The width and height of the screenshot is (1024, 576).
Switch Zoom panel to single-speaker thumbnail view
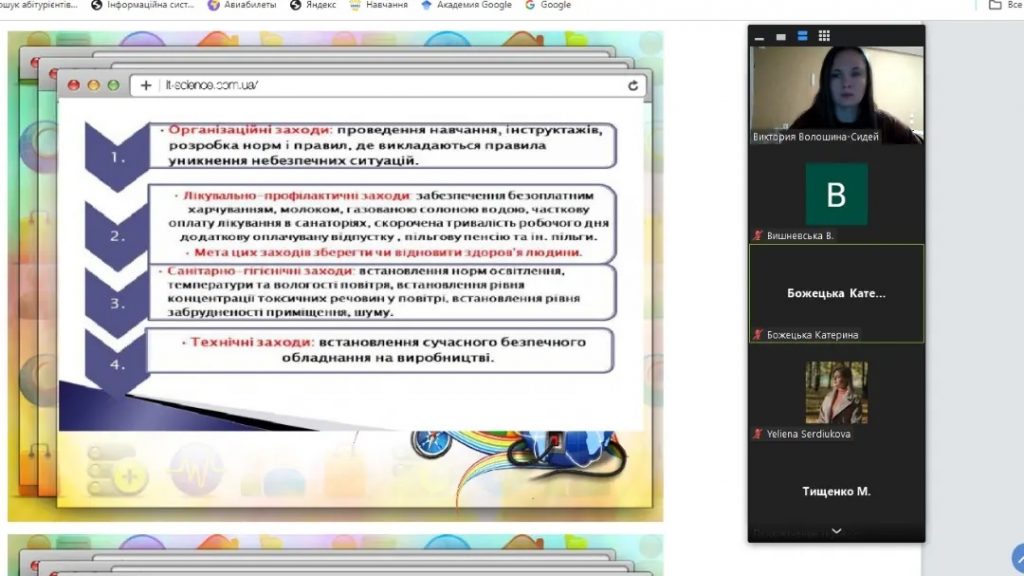[781, 36]
